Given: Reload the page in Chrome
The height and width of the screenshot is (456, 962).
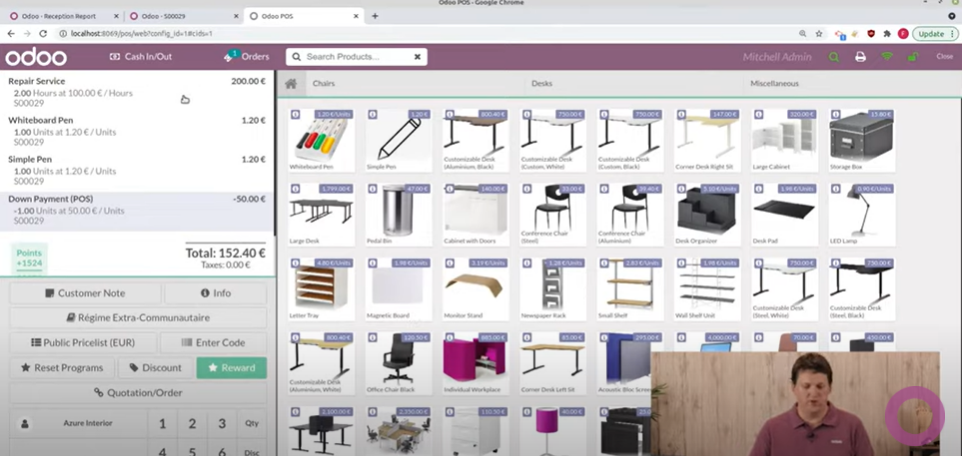Looking at the screenshot, I should [43, 34].
